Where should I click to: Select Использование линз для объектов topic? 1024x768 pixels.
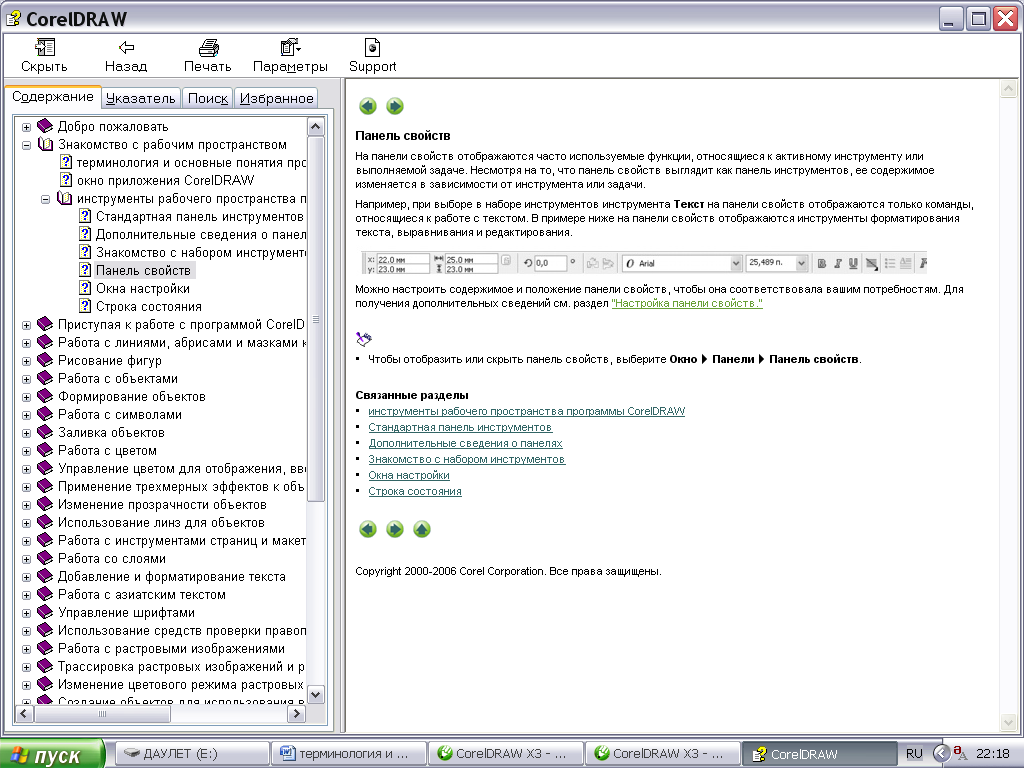point(161,522)
